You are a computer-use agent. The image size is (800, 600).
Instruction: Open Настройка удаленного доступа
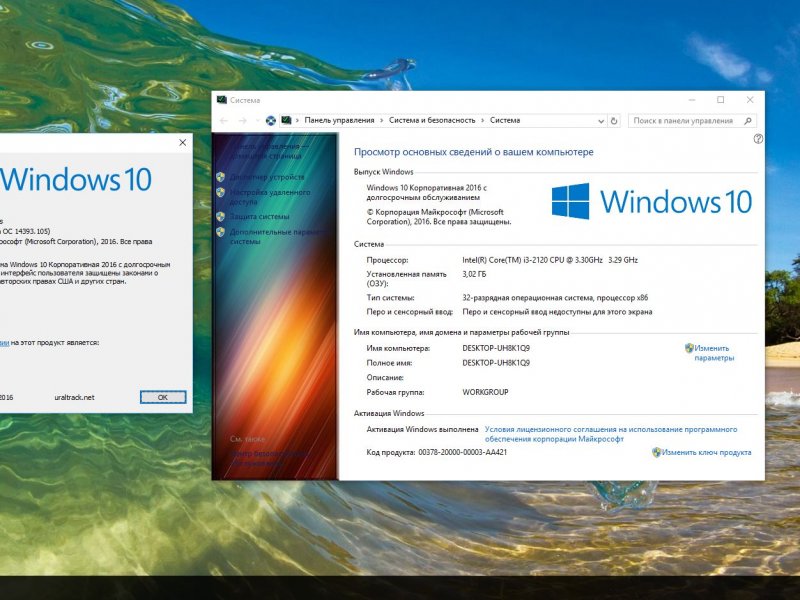click(x=270, y=197)
